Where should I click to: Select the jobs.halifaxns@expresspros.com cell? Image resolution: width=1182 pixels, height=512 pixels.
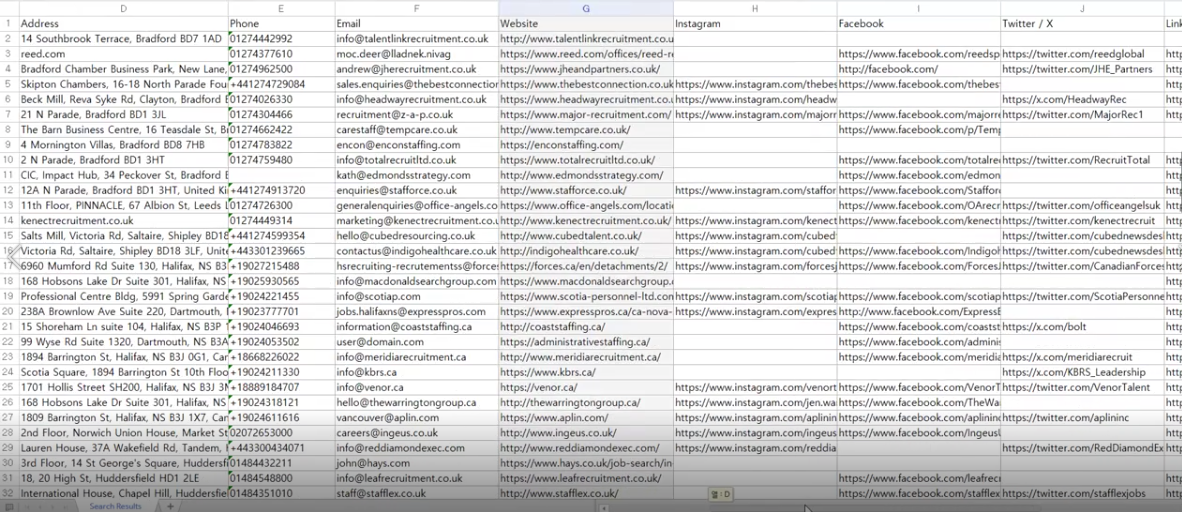(x=416, y=311)
